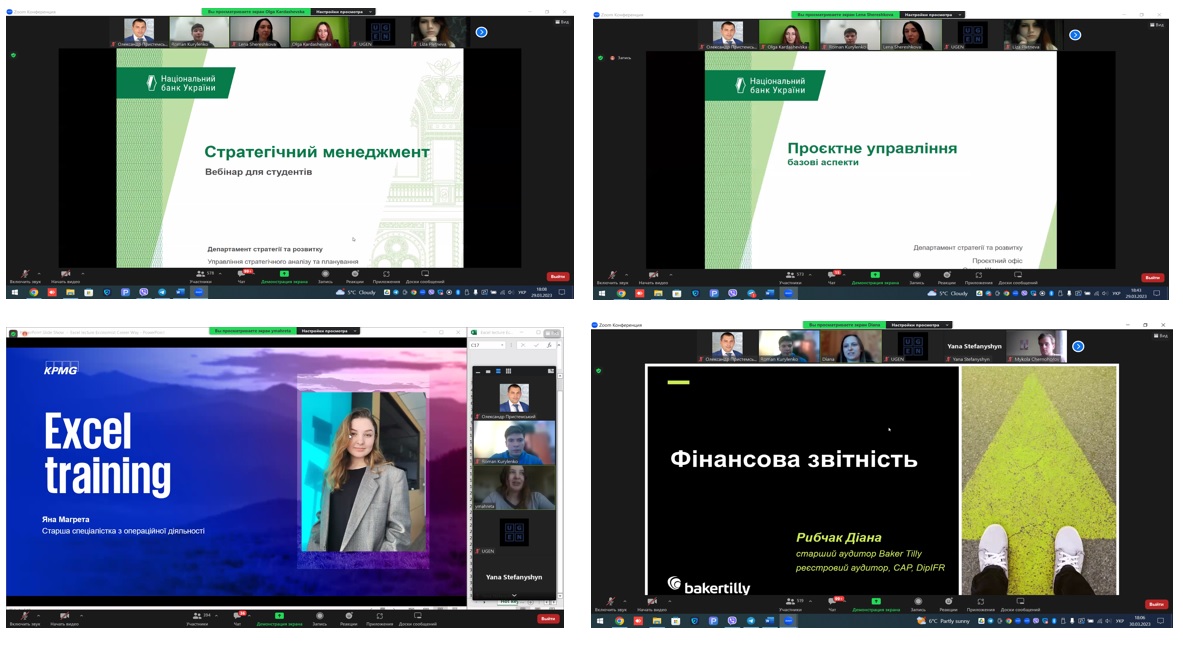
Task: Open Apps (Приложения) in Стратегічний менеджмент window
Action: pos(386,276)
